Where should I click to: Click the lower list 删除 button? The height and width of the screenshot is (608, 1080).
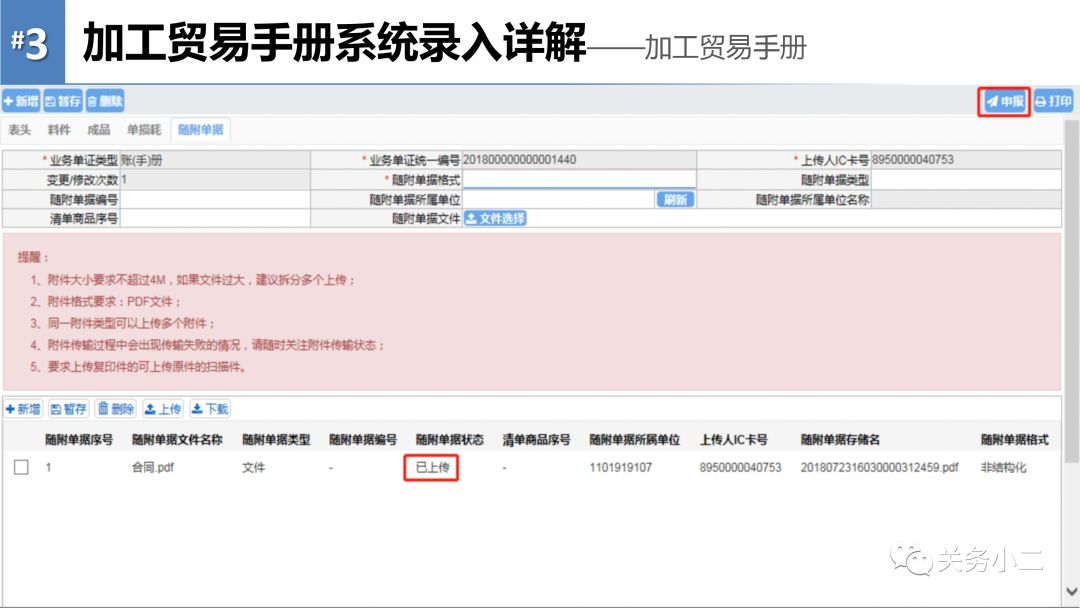click(116, 409)
